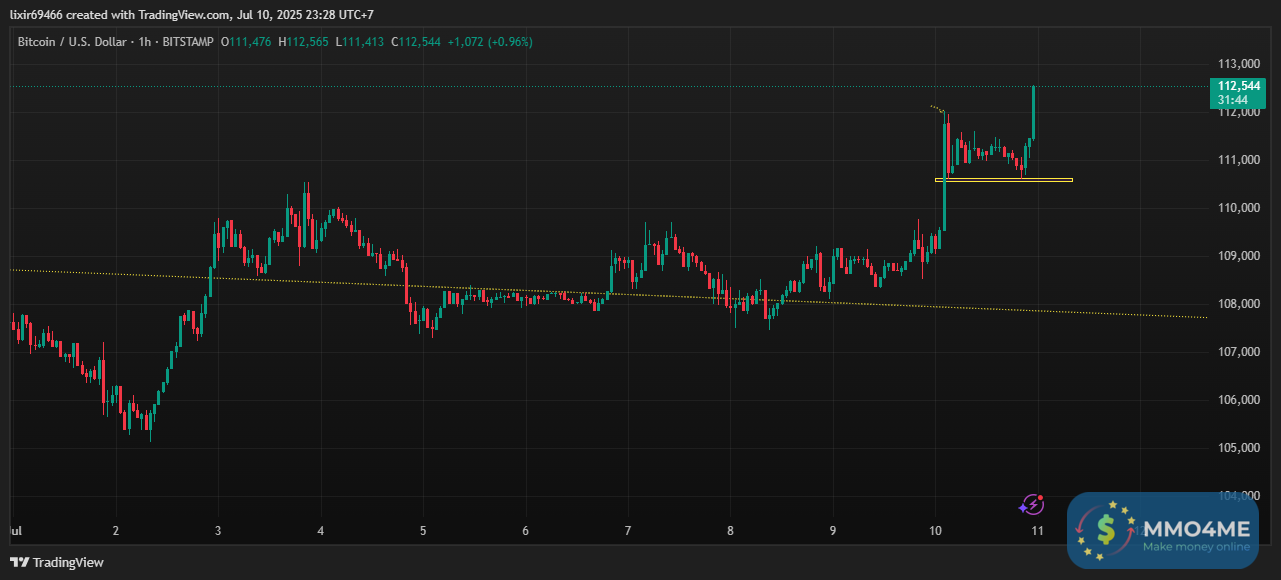Click date 11 on the time axis

(1038, 530)
